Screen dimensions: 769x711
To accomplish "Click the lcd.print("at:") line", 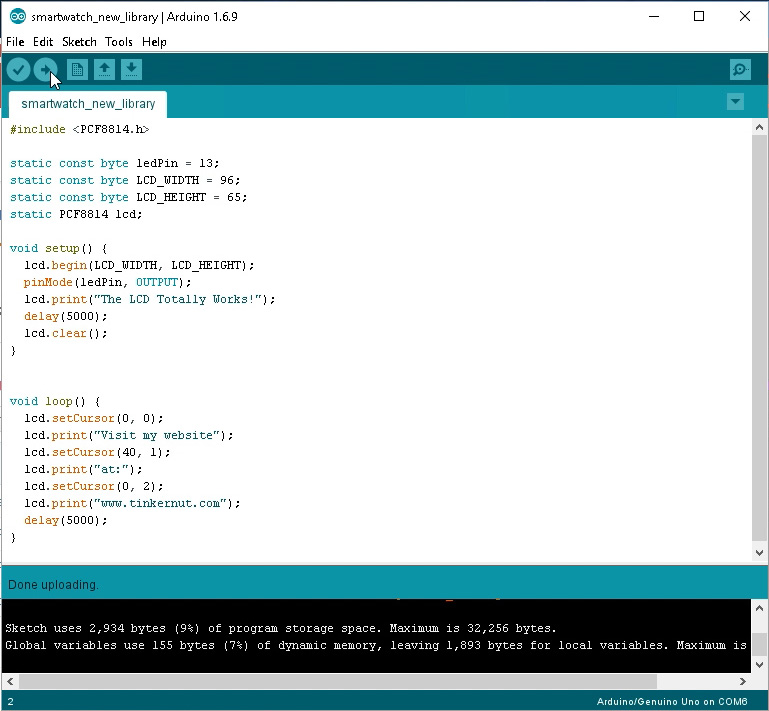I will coord(83,469).
